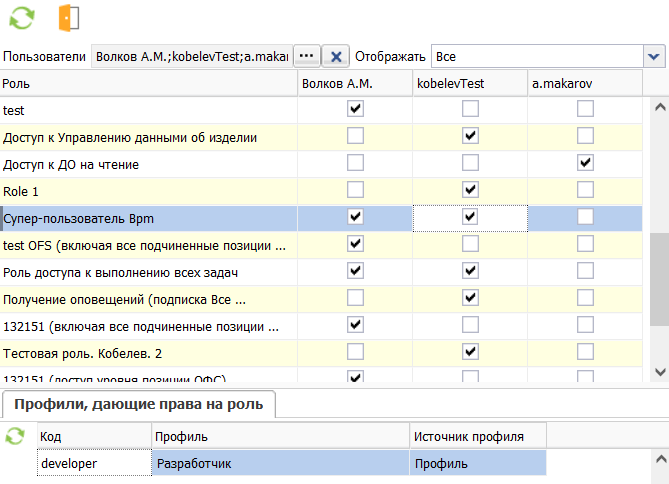Refresh the profiles list in bottom panel

[x=15, y=436]
